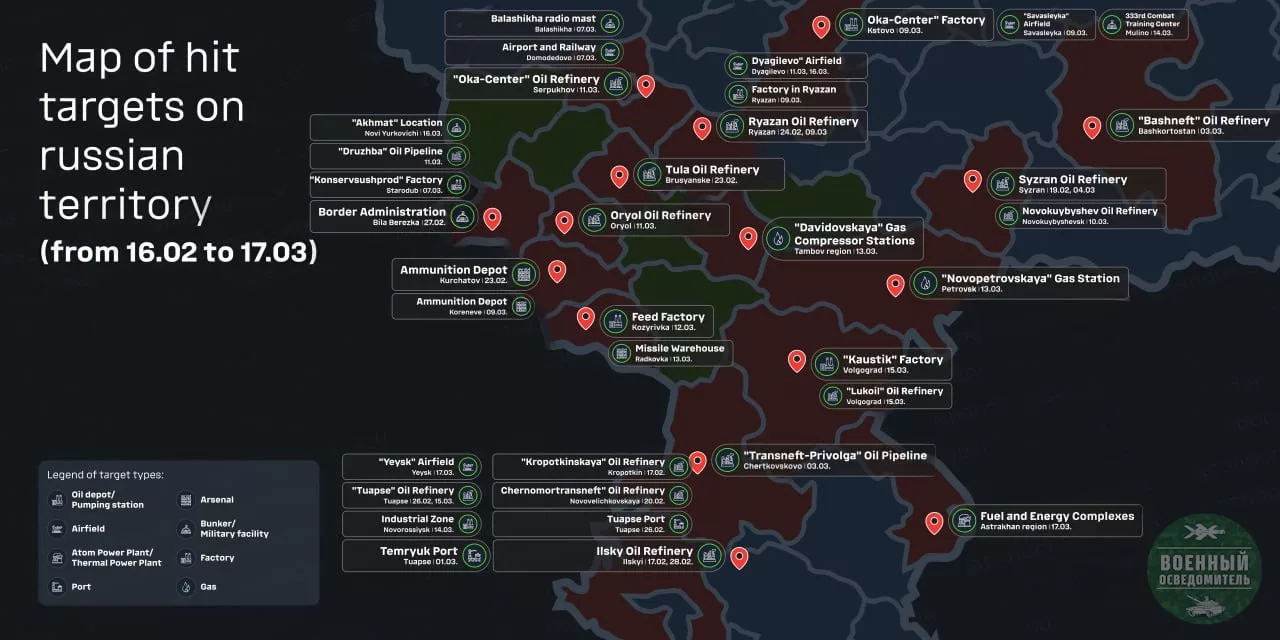Screen dimensions: 1280x640
Task: Click the arsenal icon next to Ammunition Depot Kurchatov
Action: point(522,274)
